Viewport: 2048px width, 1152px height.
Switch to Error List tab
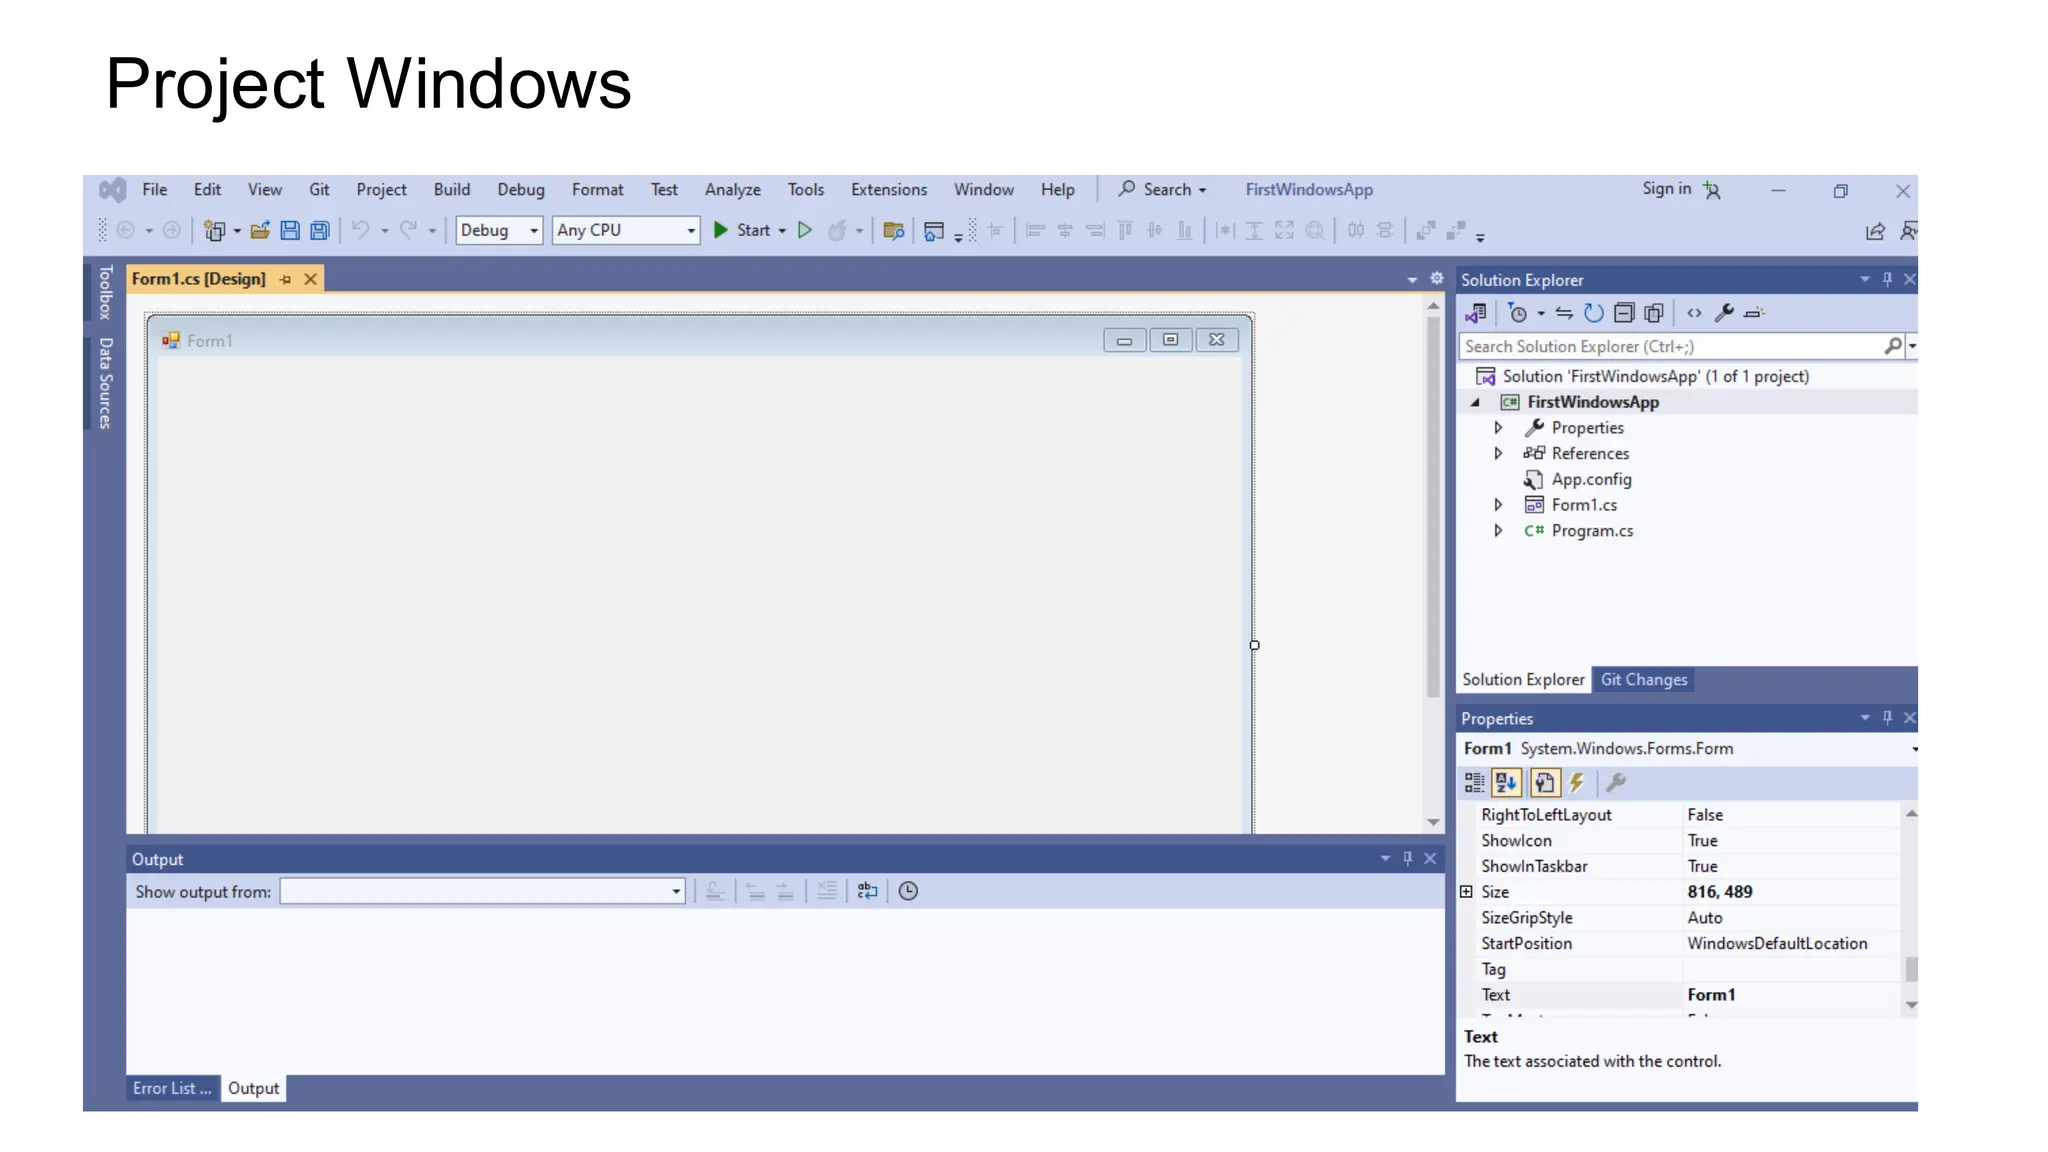(x=172, y=1089)
